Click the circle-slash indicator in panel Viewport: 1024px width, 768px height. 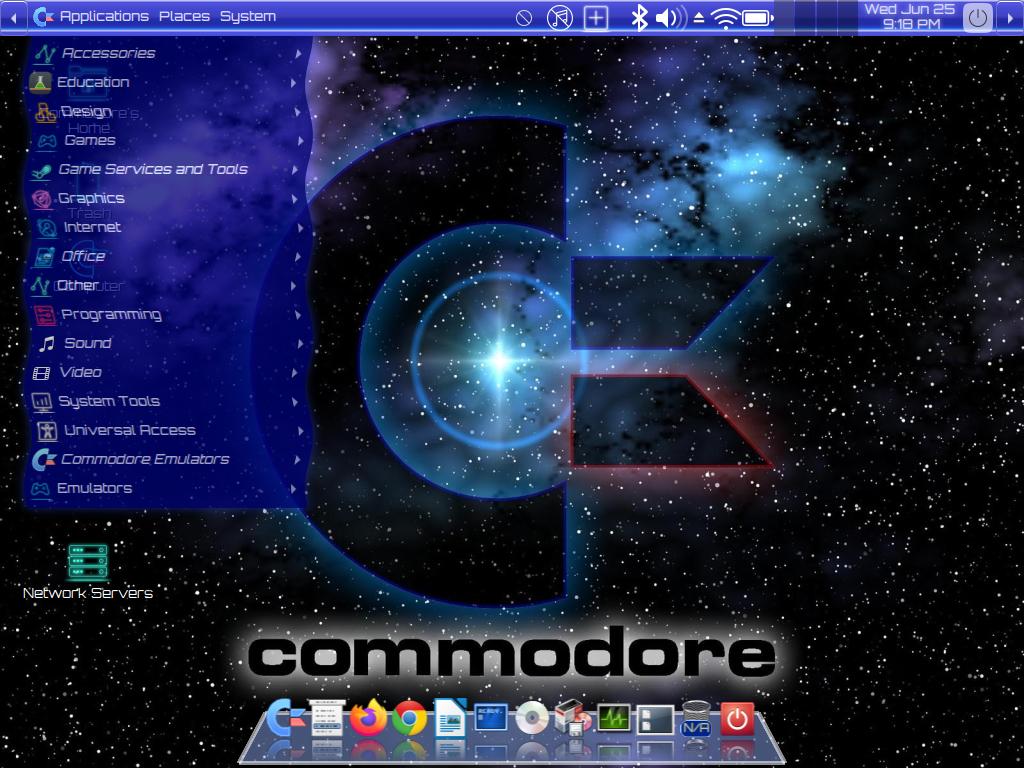(524, 18)
